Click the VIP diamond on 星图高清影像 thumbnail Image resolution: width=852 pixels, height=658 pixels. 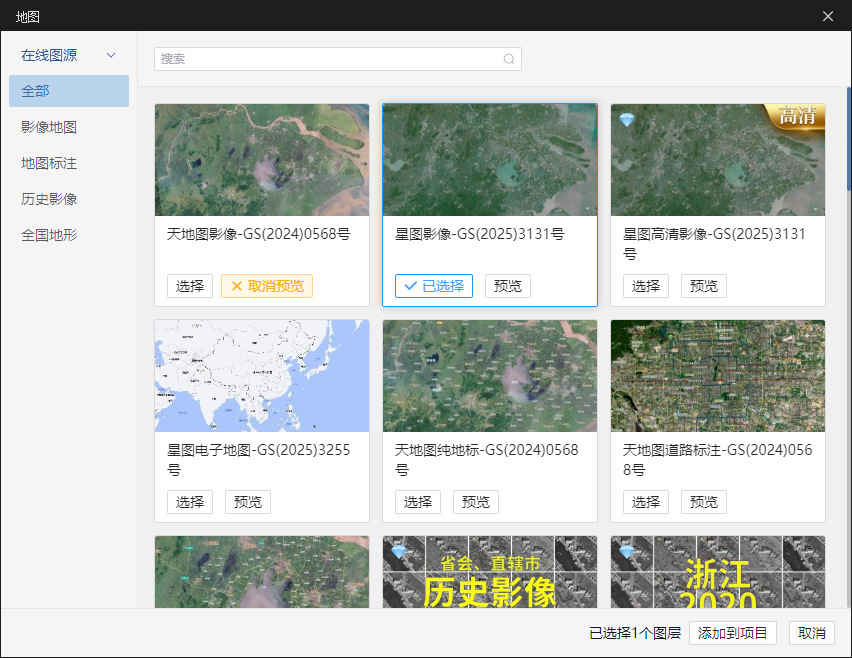625,117
